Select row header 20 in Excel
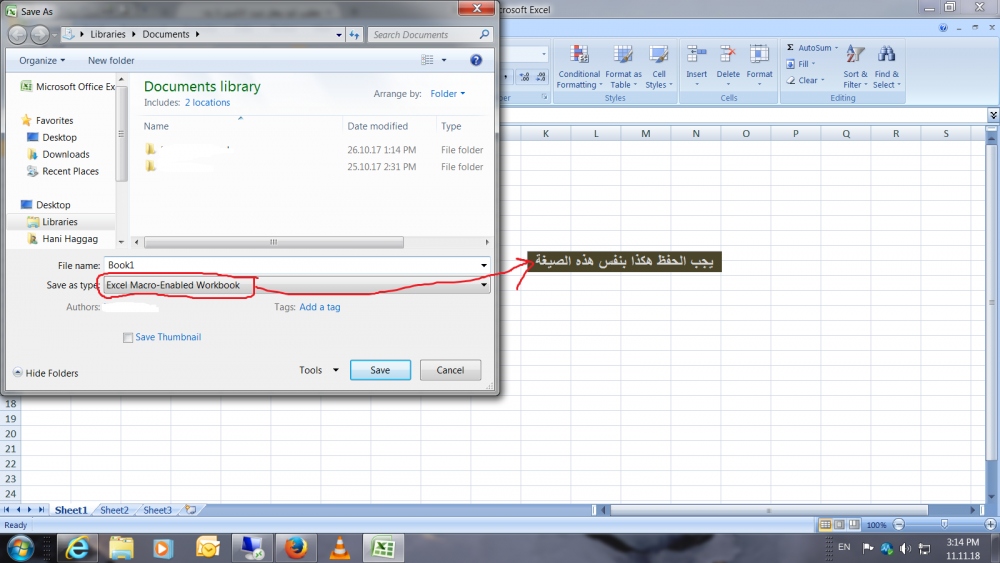 [x=10, y=434]
